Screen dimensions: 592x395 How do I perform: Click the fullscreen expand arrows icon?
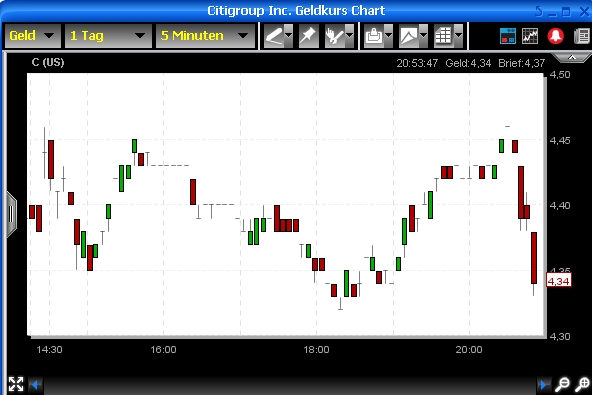16,384
